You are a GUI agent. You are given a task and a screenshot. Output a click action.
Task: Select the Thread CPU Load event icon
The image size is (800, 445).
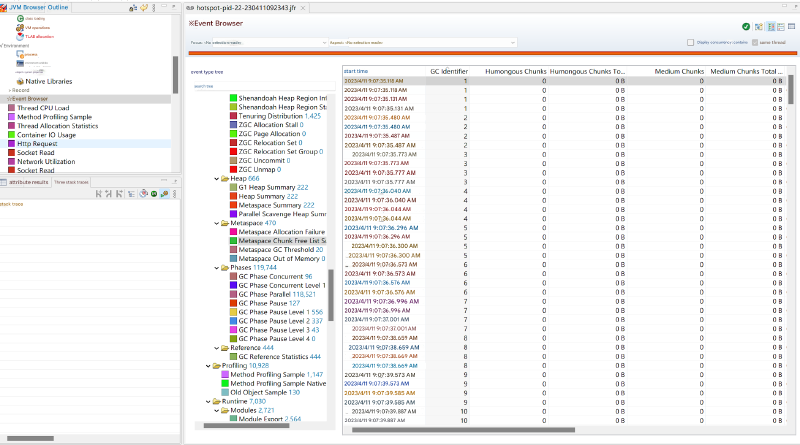click(11, 108)
